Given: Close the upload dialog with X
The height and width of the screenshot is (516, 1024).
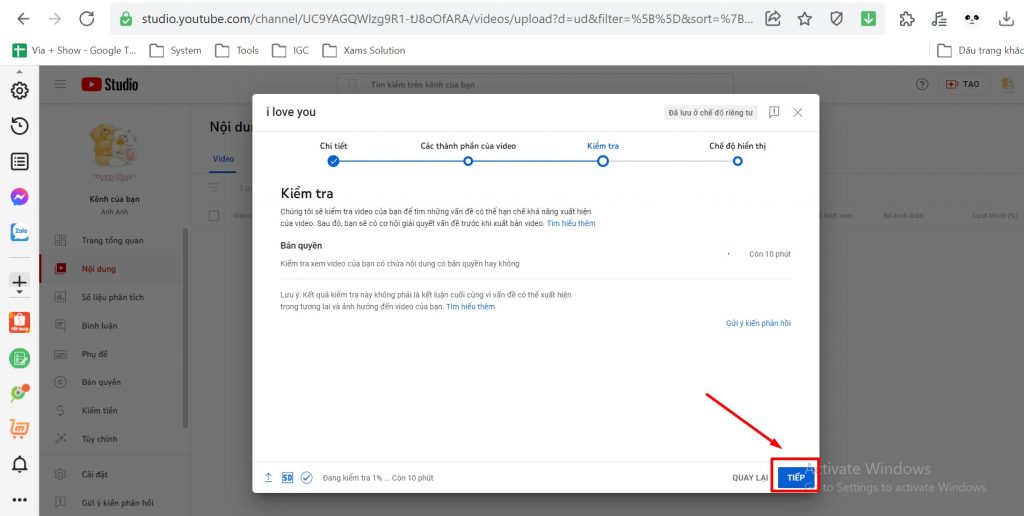Looking at the screenshot, I should point(797,112).
